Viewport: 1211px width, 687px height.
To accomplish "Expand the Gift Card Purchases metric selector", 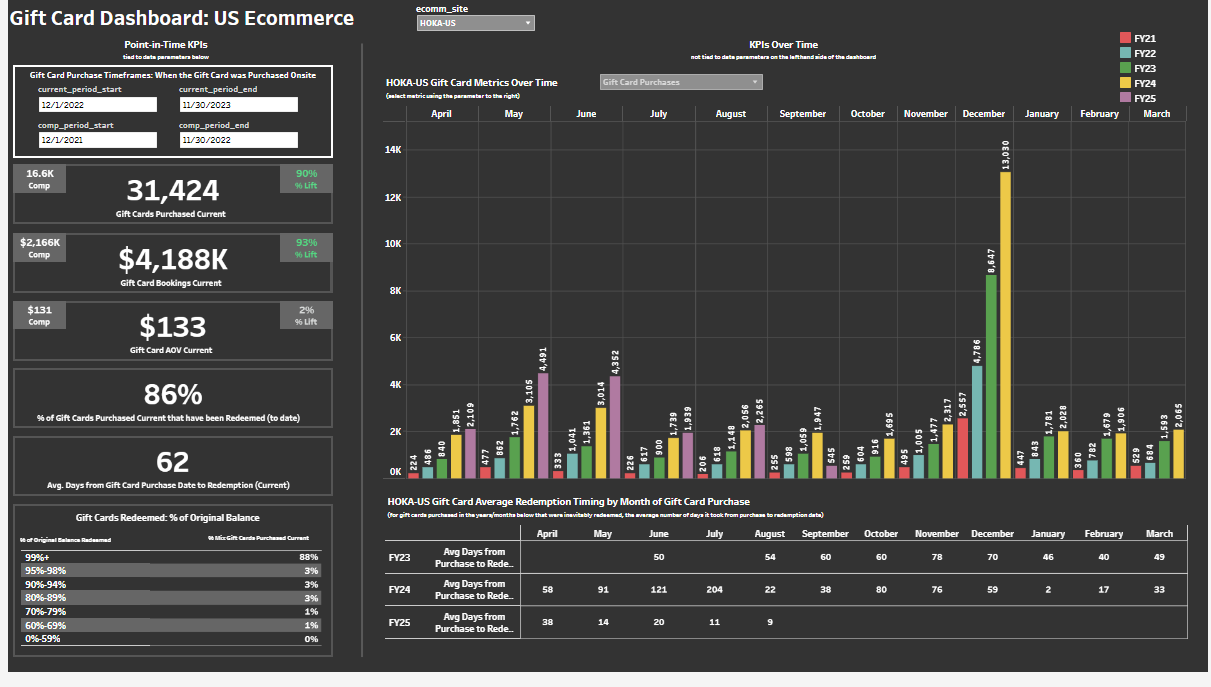I will pos(680,82).
